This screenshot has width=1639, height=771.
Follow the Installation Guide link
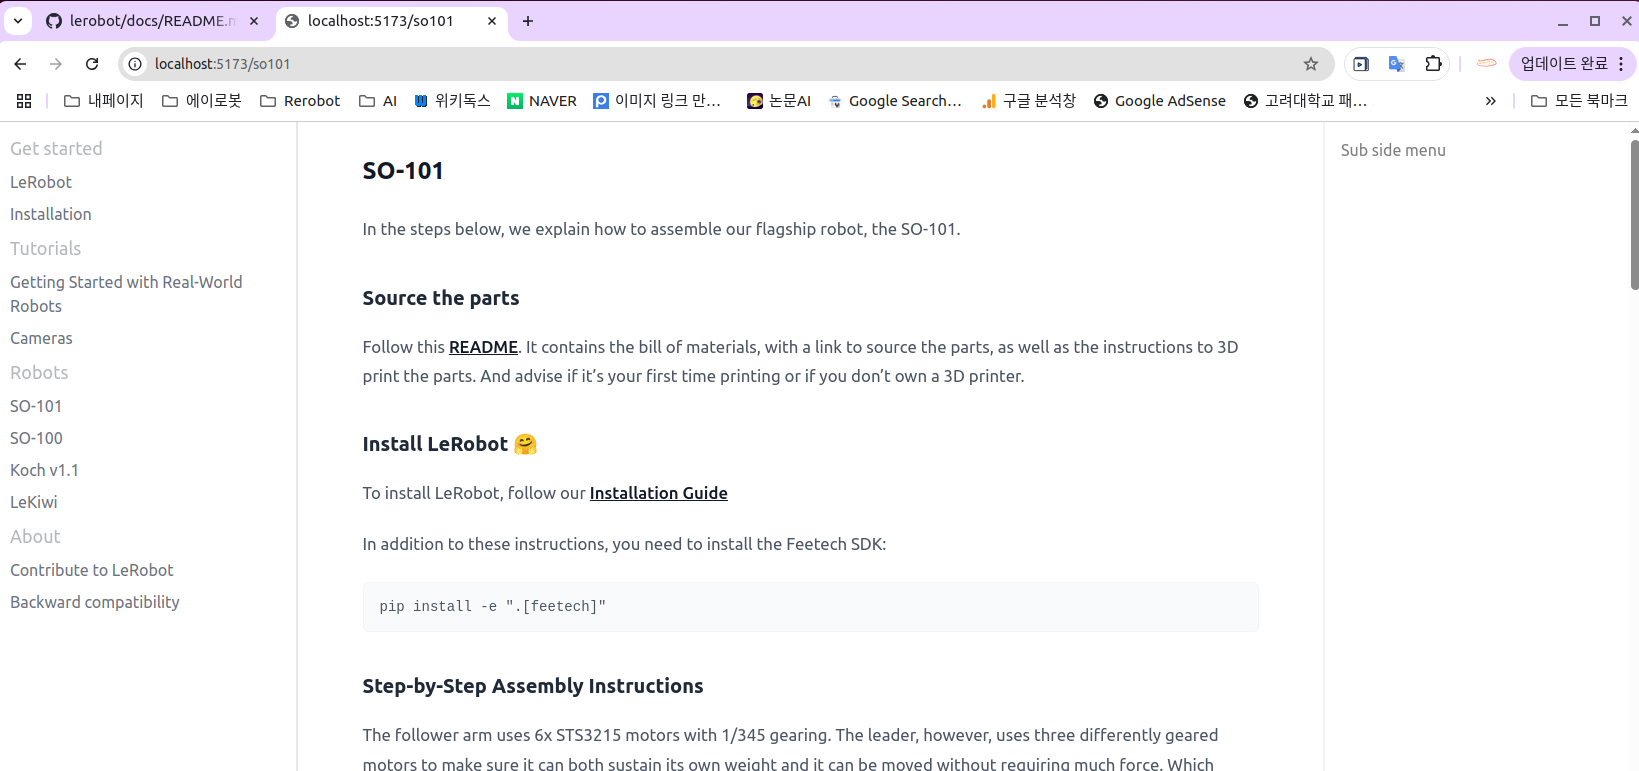coord(658,493)
